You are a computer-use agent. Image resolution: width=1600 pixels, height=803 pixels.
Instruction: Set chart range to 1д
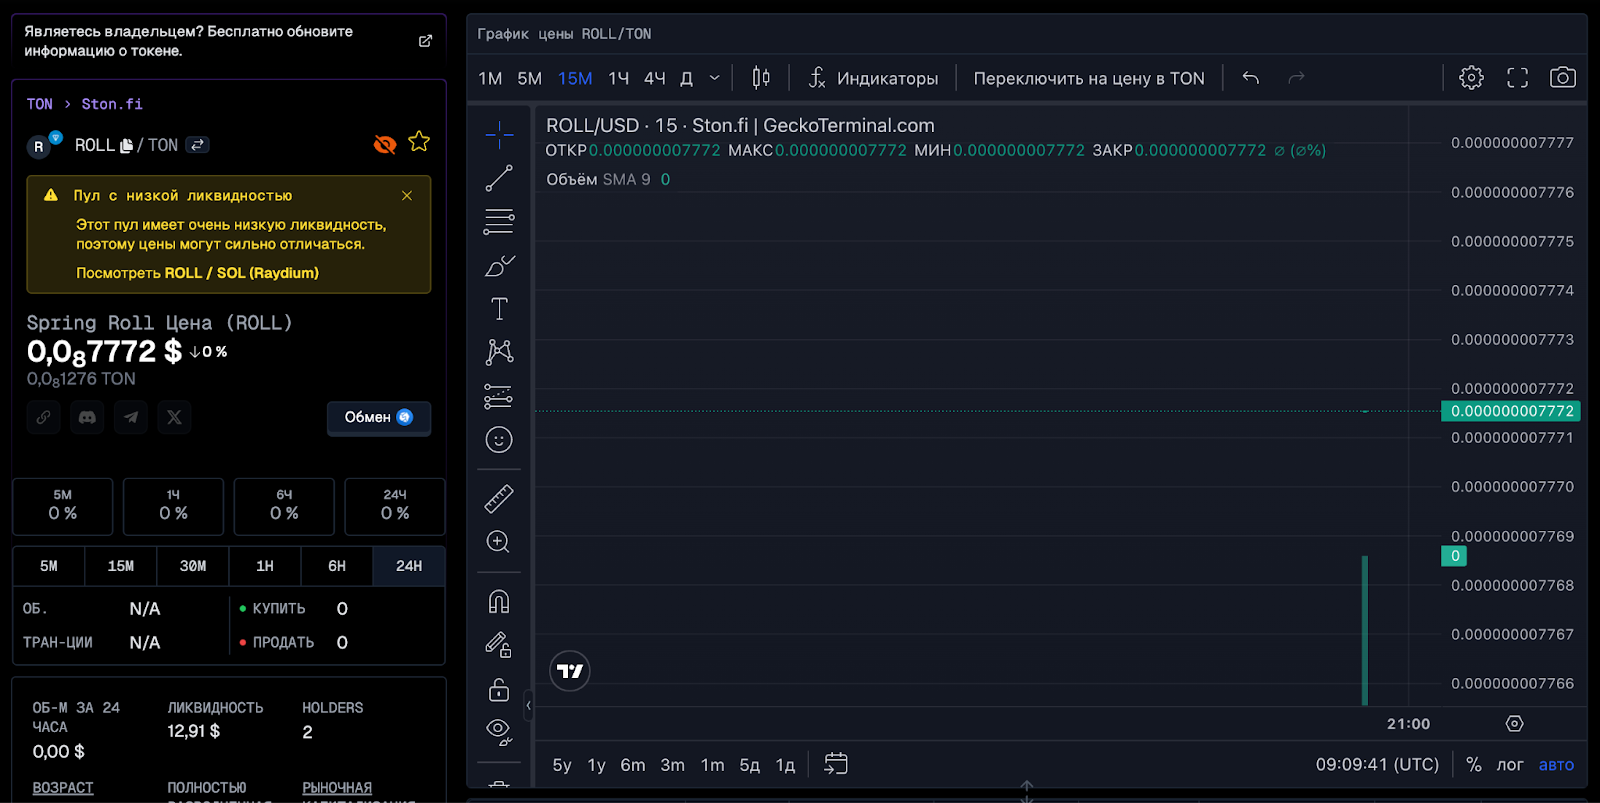pos(786,765)
